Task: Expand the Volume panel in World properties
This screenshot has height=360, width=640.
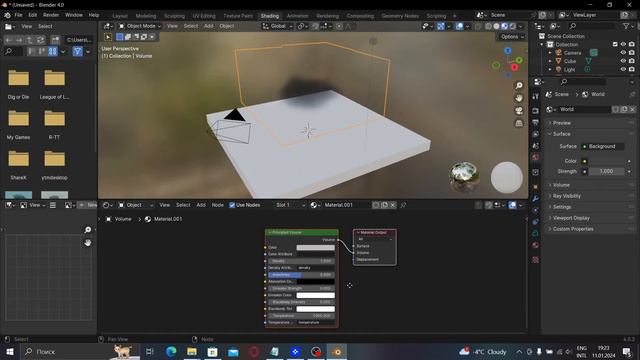Action: click(x=561, y=185)
